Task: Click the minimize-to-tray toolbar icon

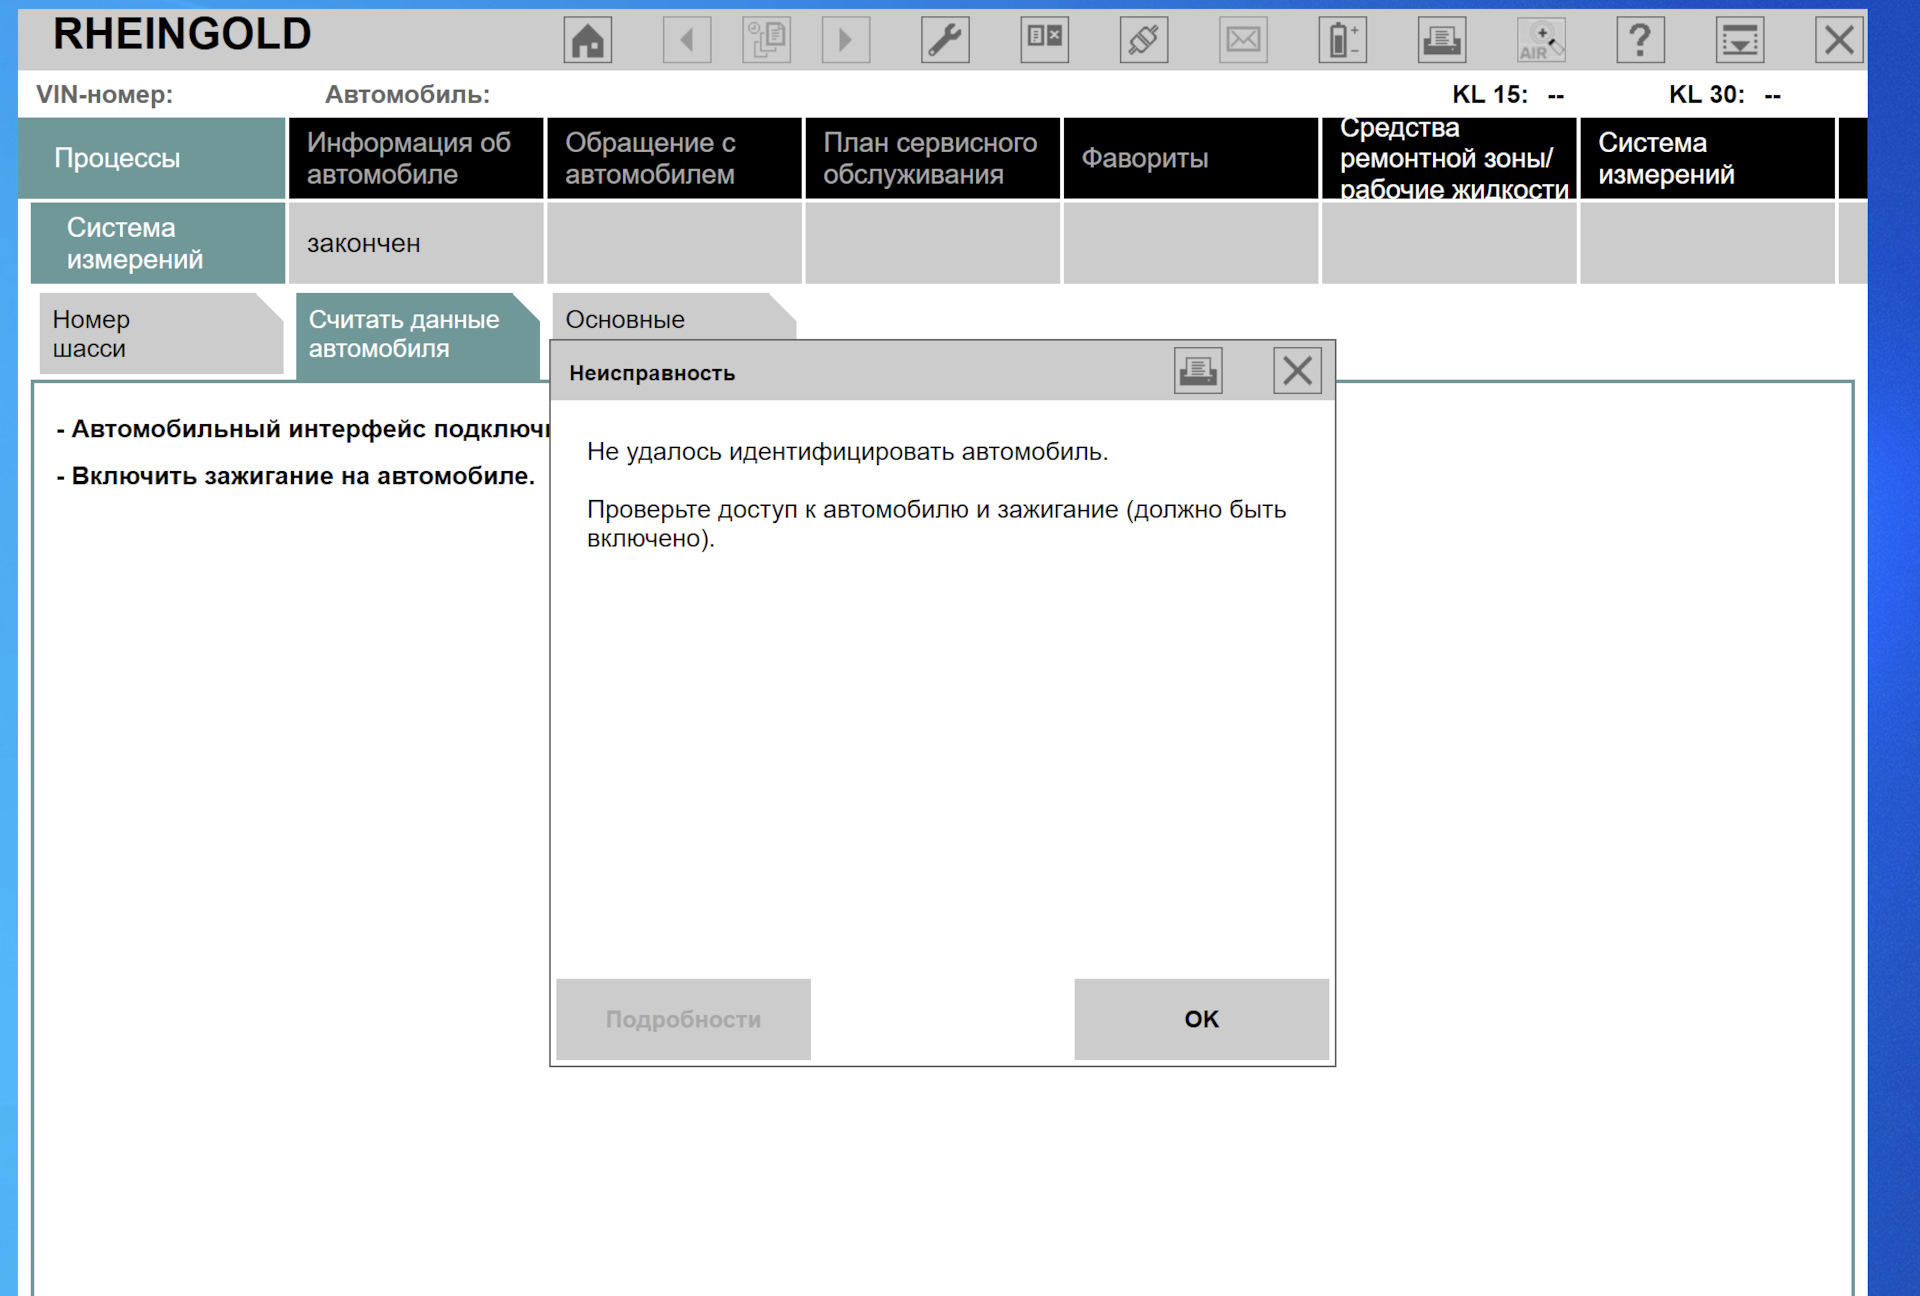Action: [1740, 40]
